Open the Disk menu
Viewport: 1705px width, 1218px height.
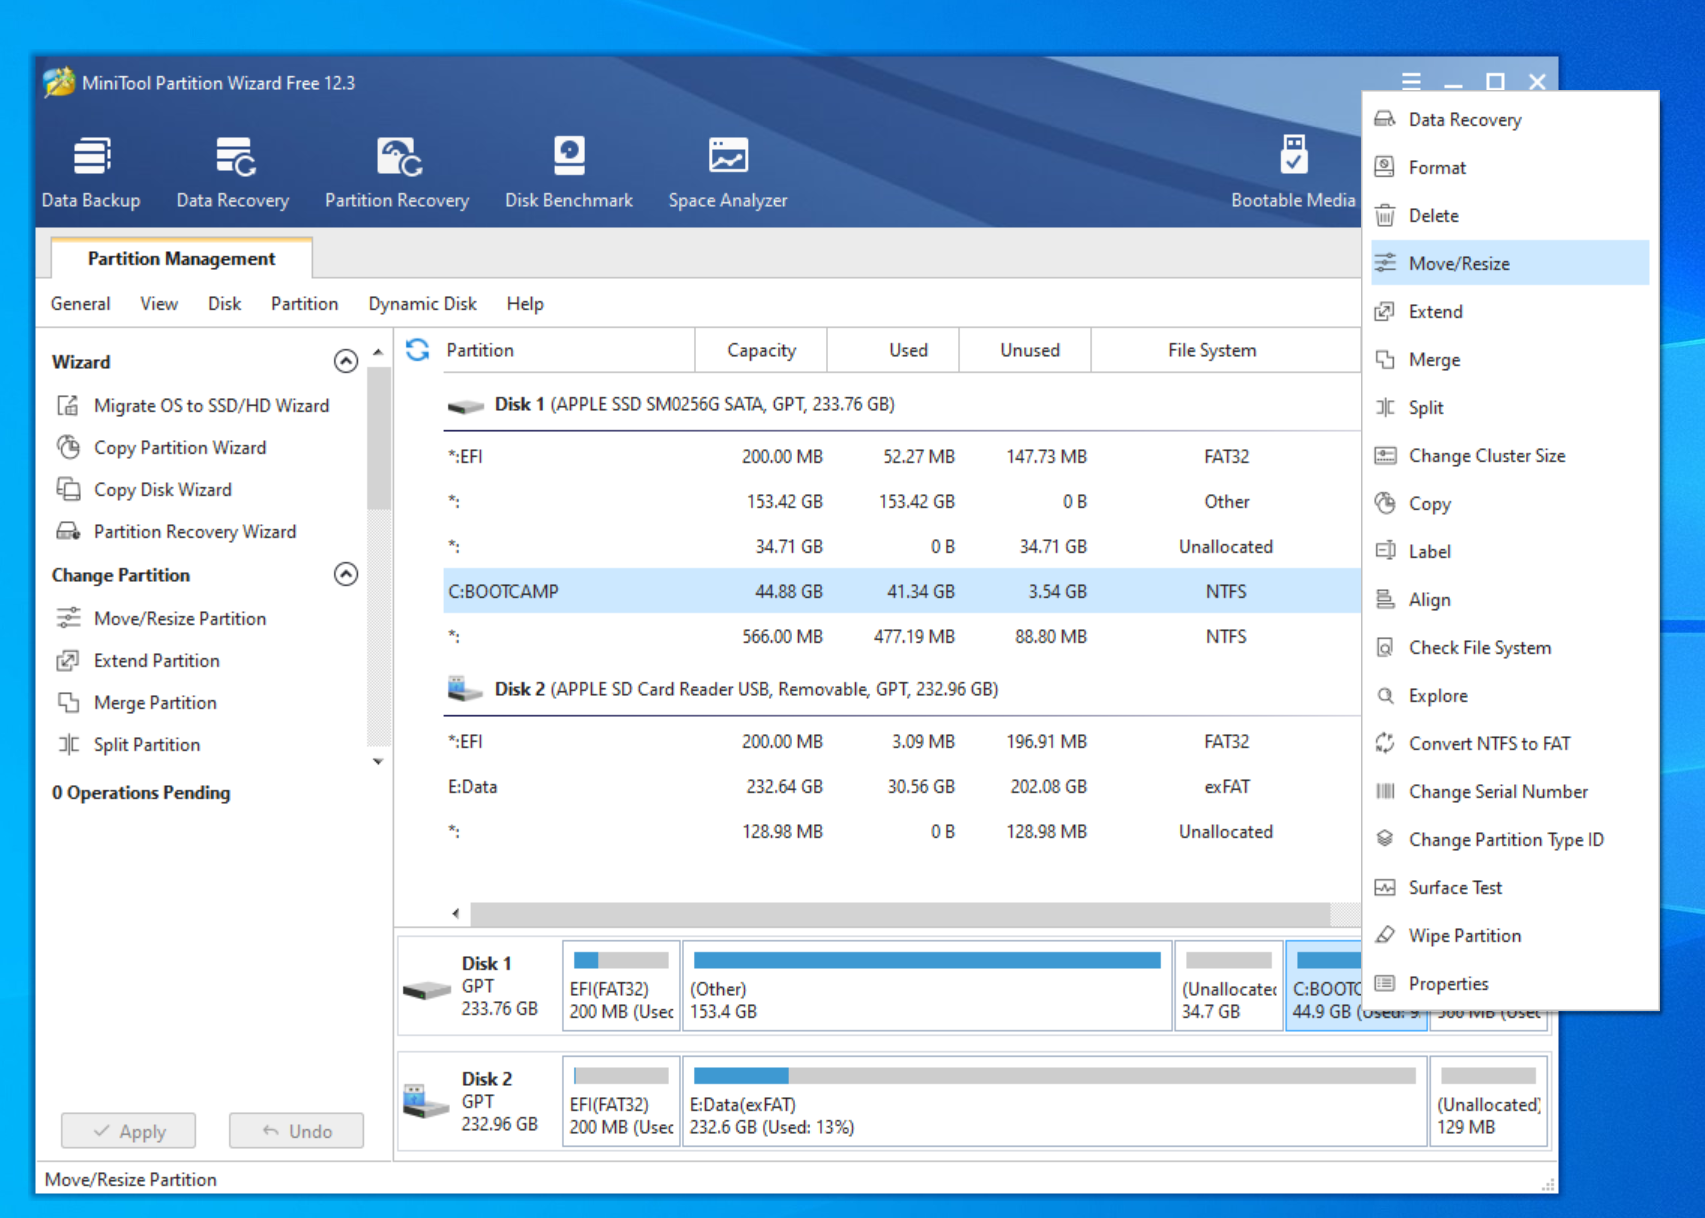coord(224,304)
